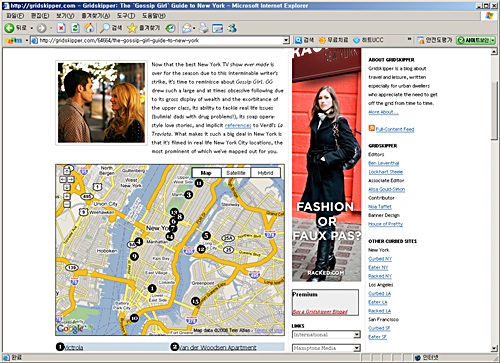Open the House of Pretty link
Image resolution: width=500 pixels, height=363 pixels.
pos(386,224)
